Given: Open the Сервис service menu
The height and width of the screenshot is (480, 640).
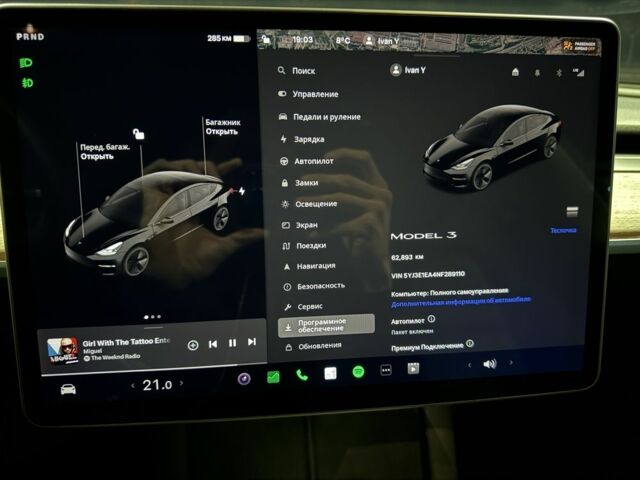Looking at the screenshot, I should (303, 307).
